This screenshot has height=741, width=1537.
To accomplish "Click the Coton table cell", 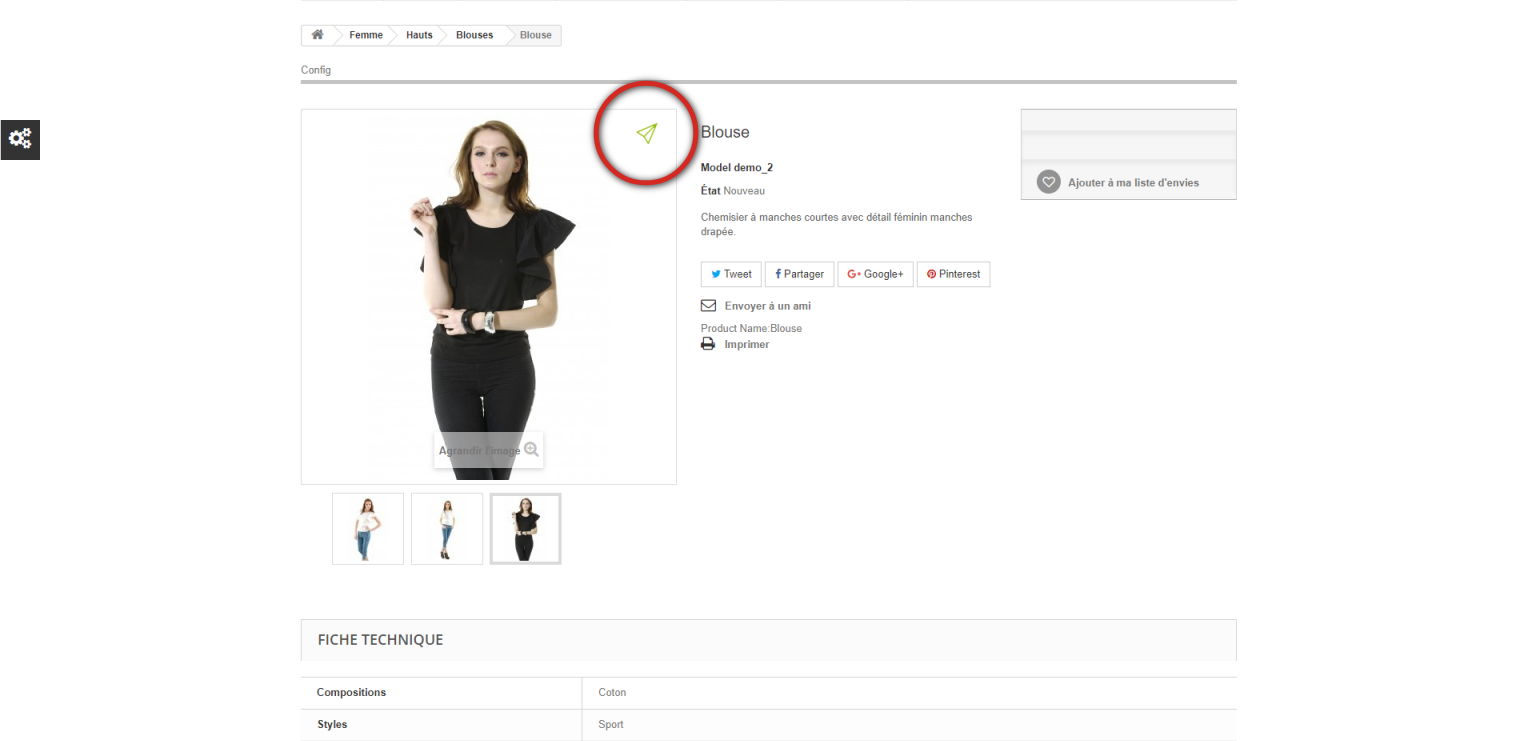I will click(909, 693).
